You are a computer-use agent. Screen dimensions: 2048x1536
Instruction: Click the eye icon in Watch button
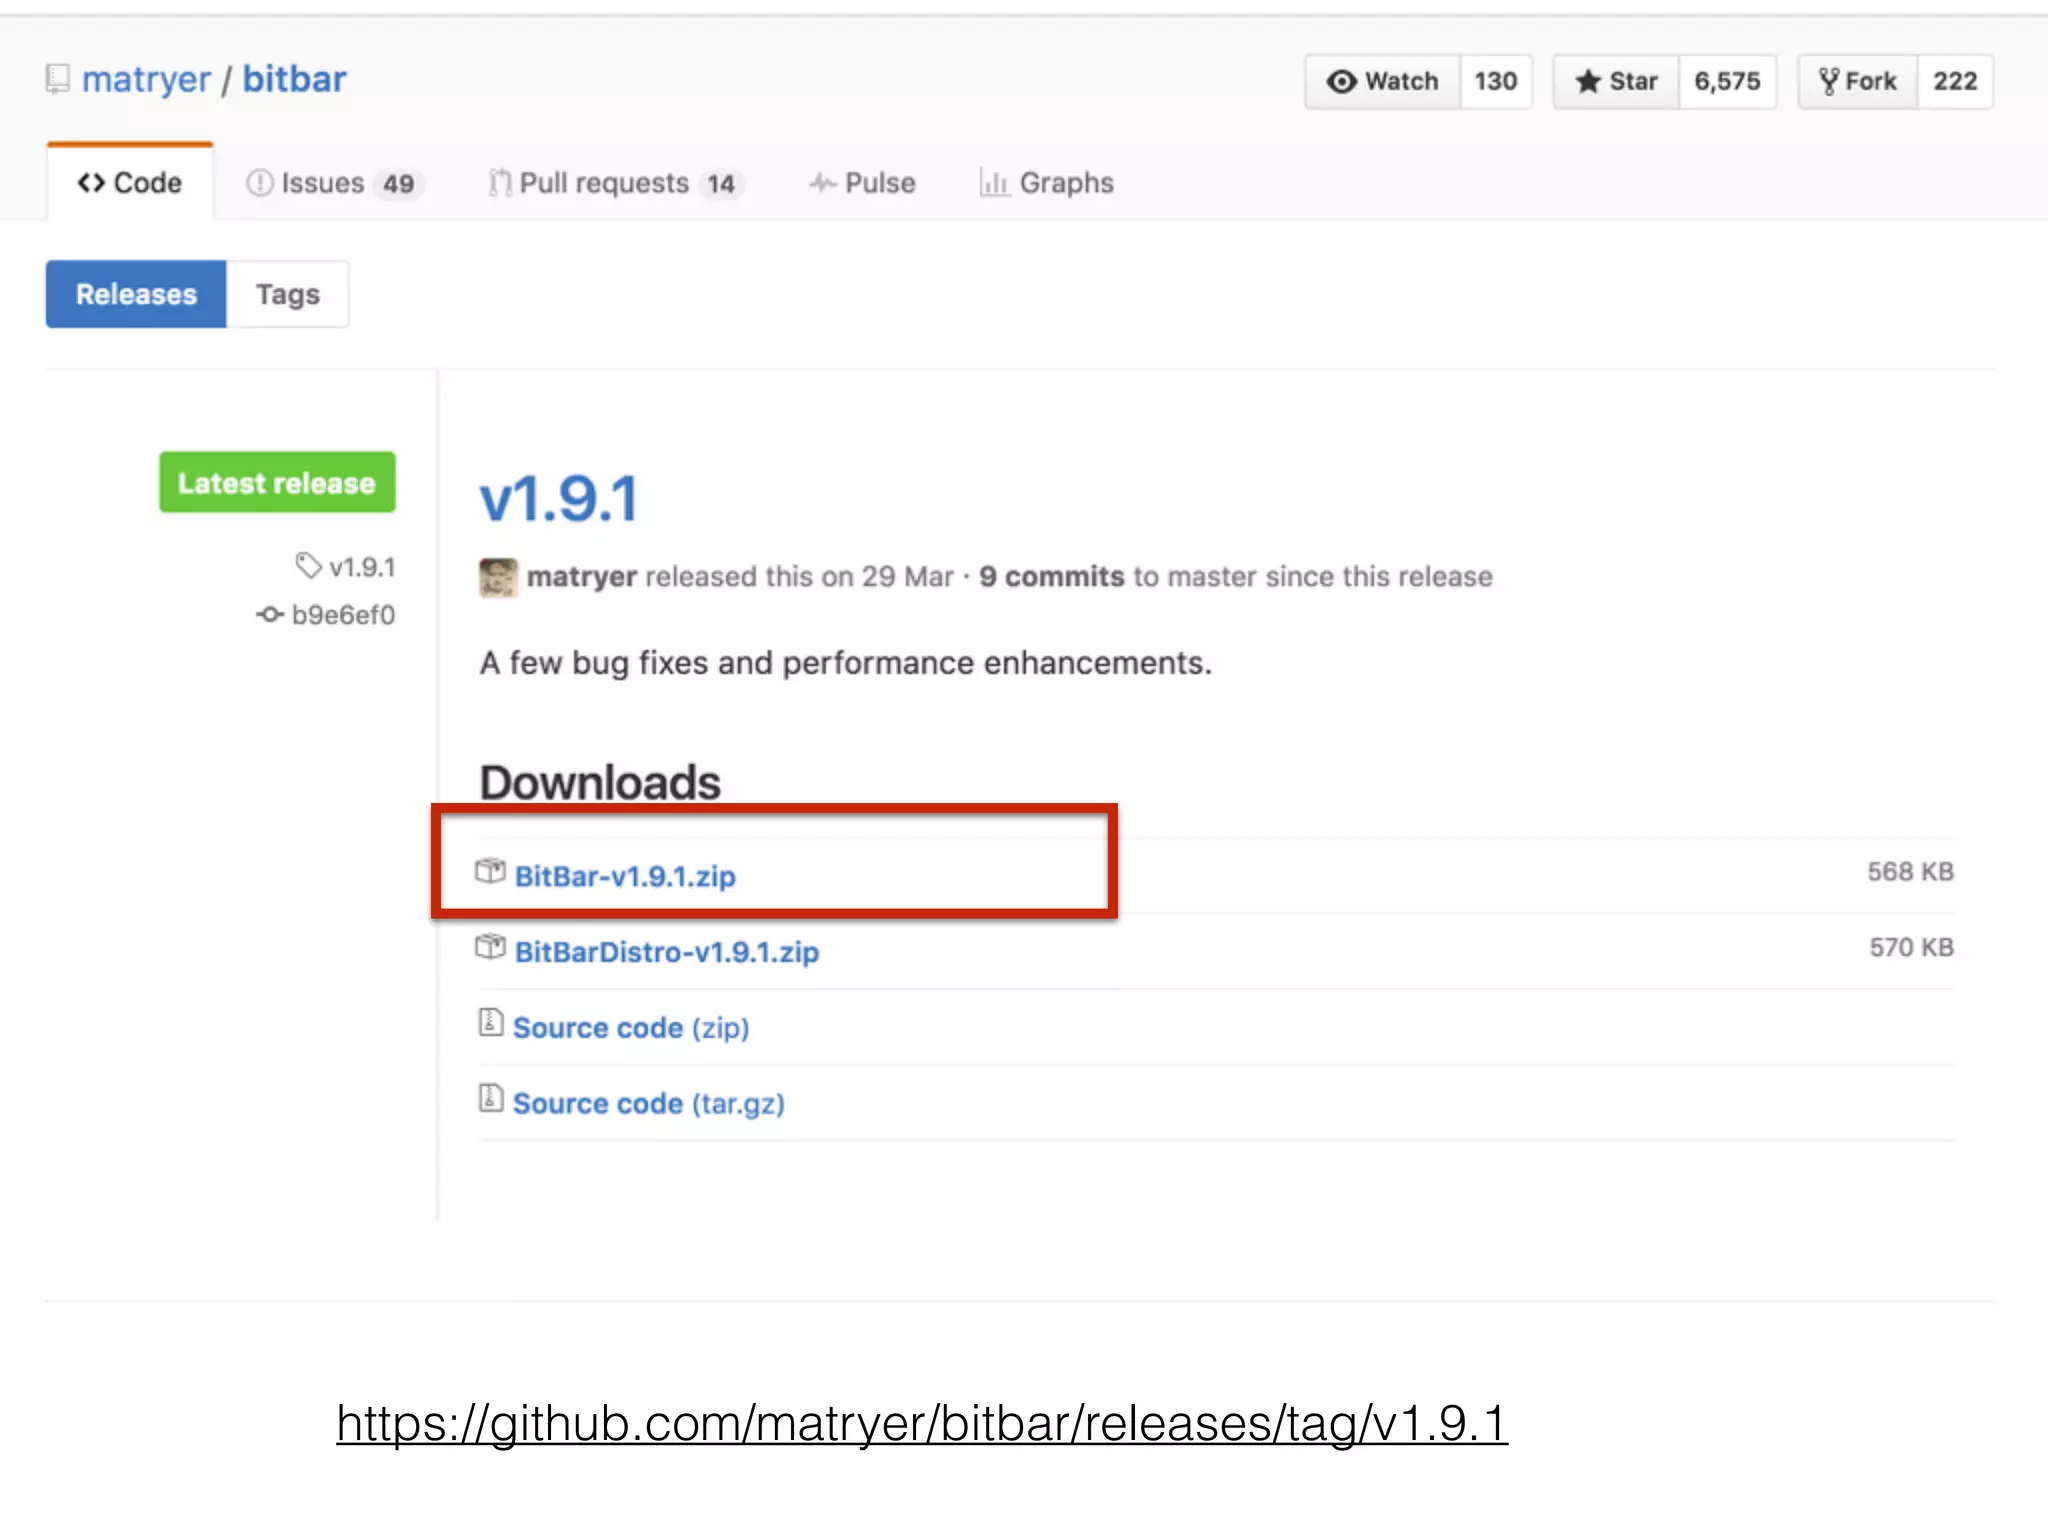(1341, 81)
